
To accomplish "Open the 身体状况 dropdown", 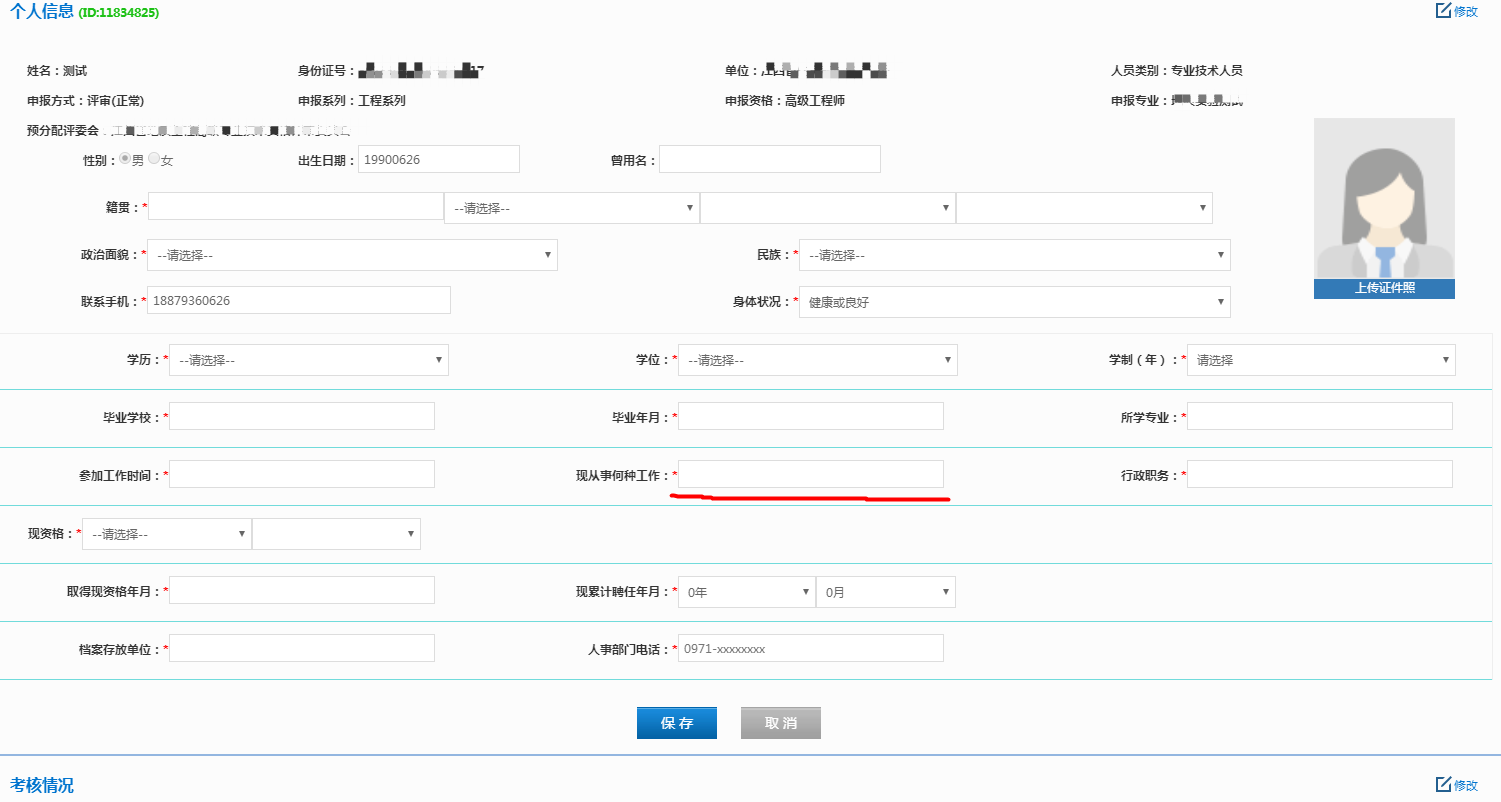I will pos(1014,302).
